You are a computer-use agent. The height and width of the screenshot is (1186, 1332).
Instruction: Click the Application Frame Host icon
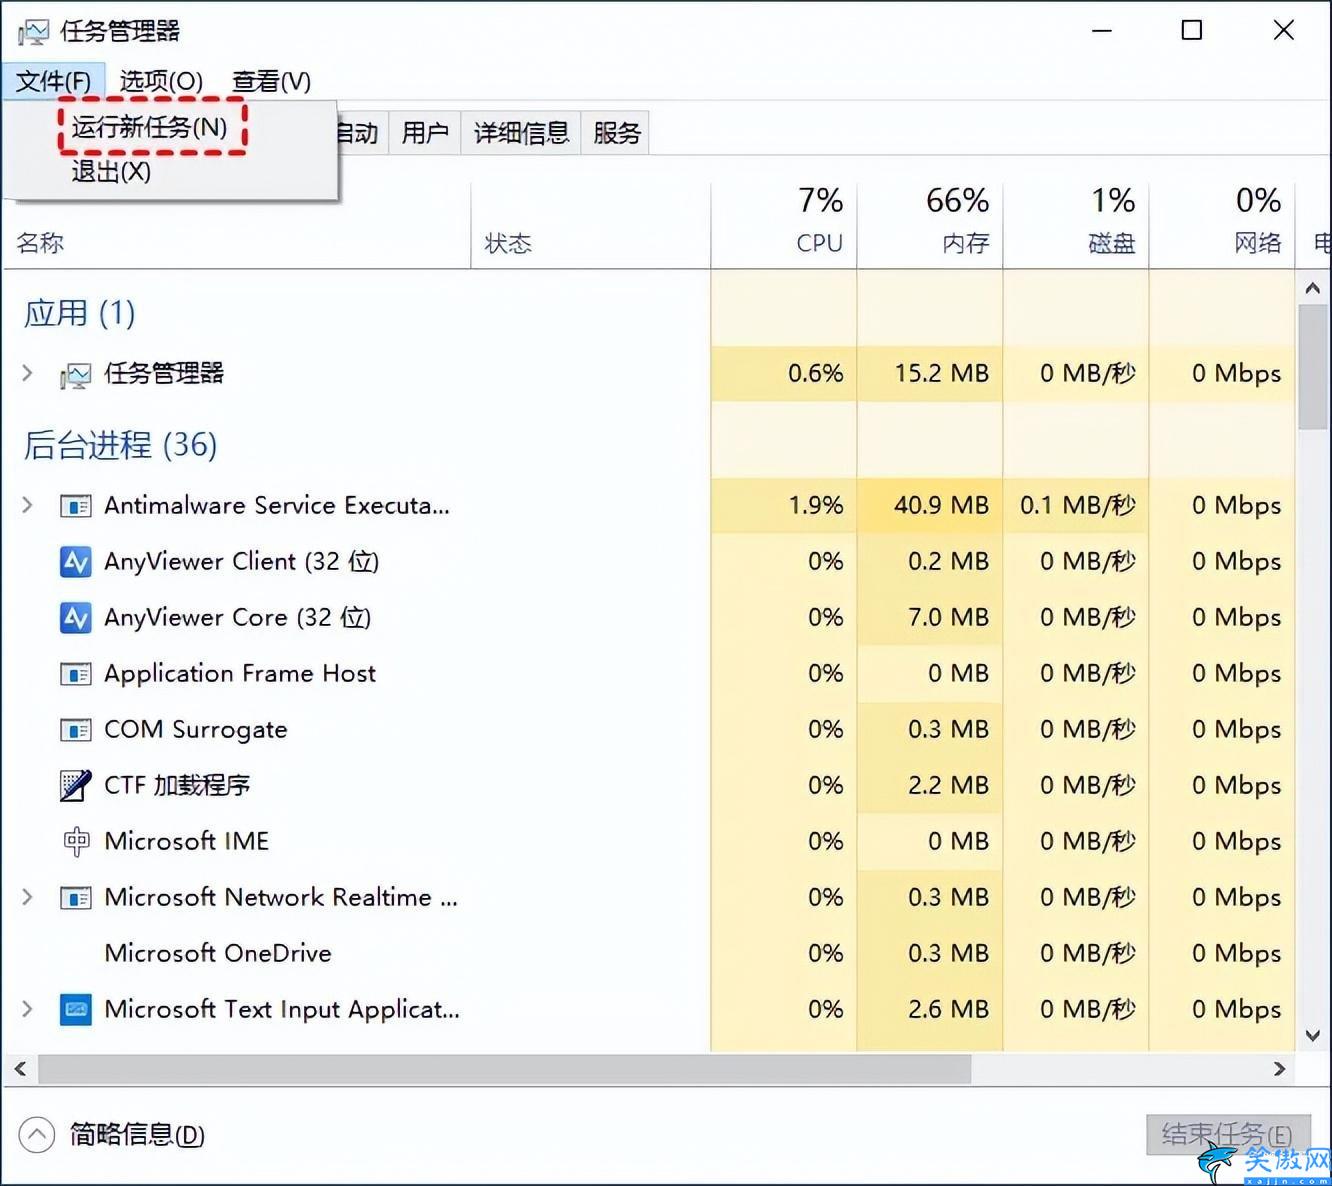[76, 674]
